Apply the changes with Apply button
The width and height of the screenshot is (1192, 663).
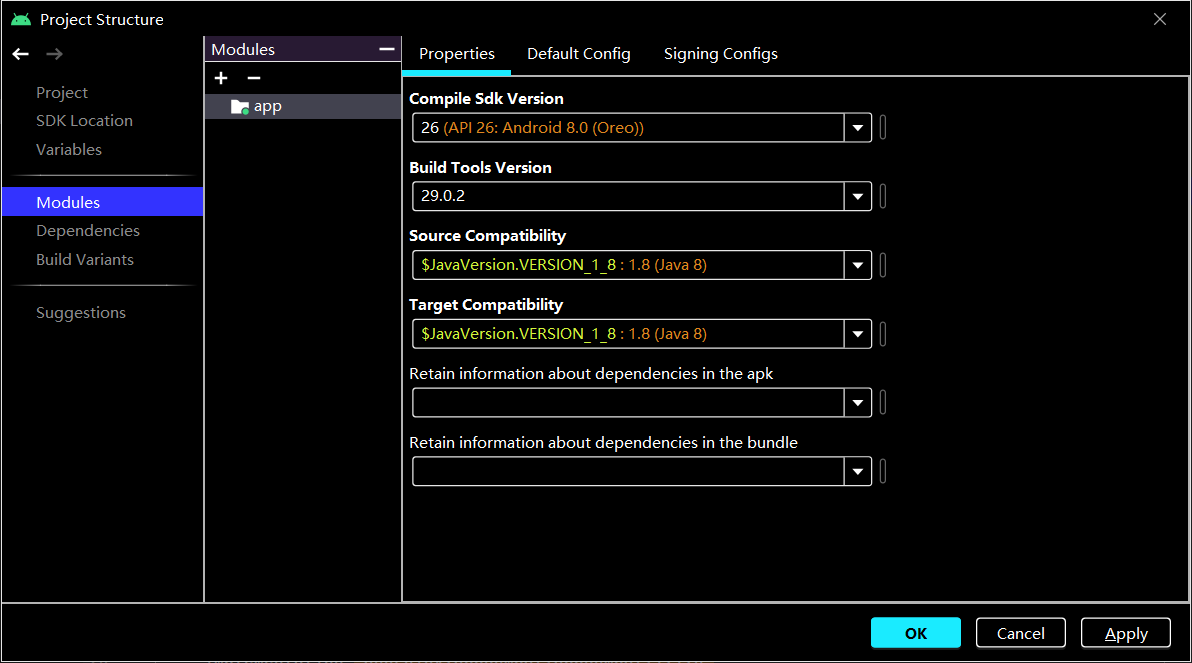tap(1125, 633)
